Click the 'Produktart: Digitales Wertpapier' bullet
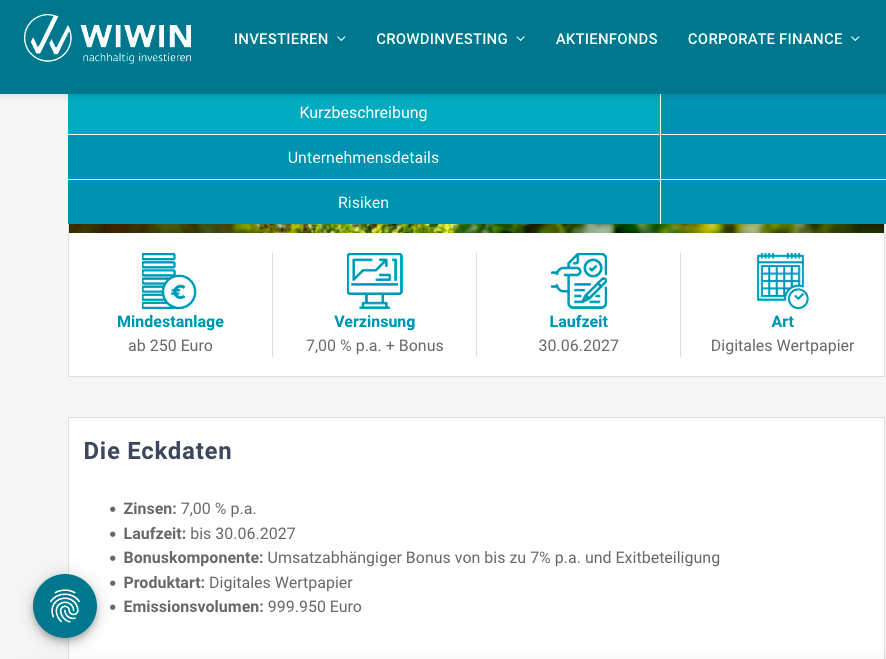886x659 pixels. pos(238,583)
